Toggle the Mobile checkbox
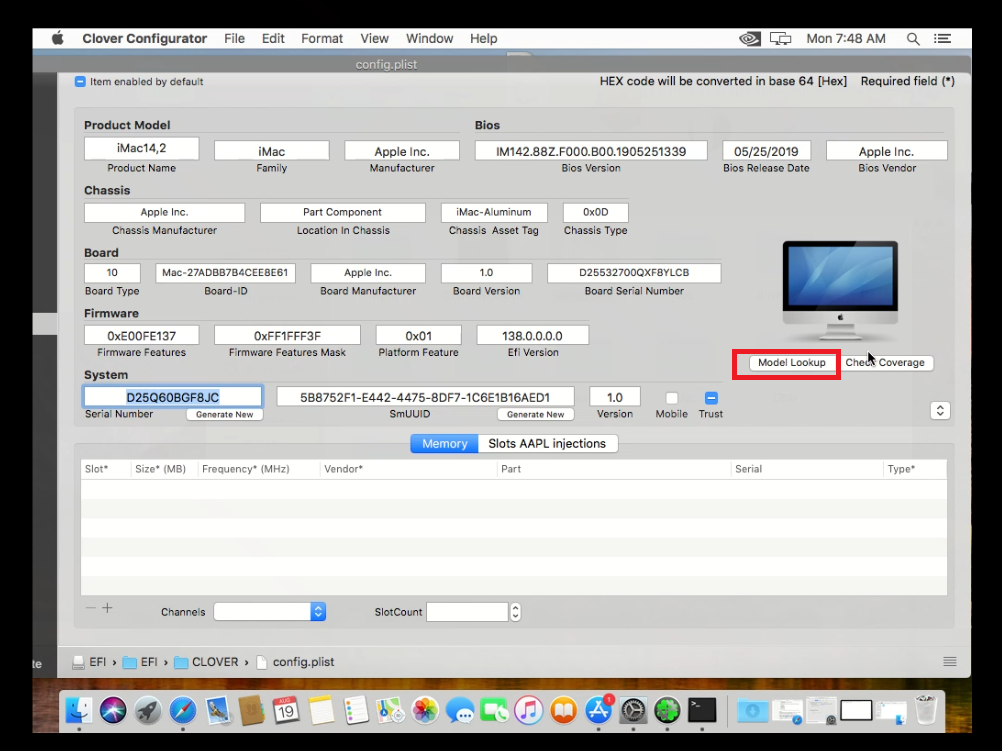Image resolution: width=1002 pixels, height=751 pixels. click(x=672, y=398)
